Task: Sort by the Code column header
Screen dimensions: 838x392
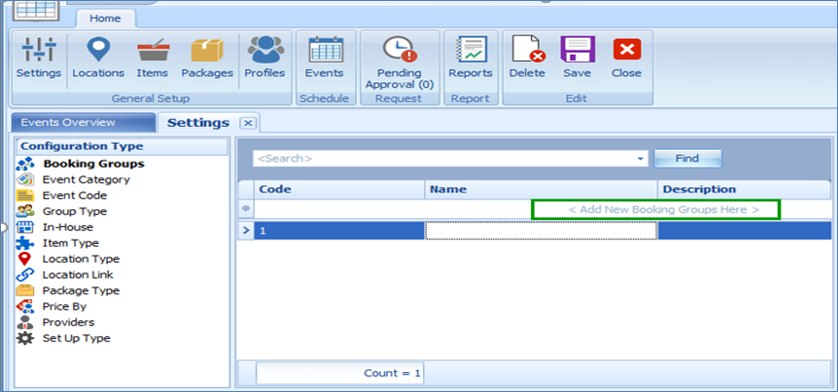Action: [x=339, y=189]
